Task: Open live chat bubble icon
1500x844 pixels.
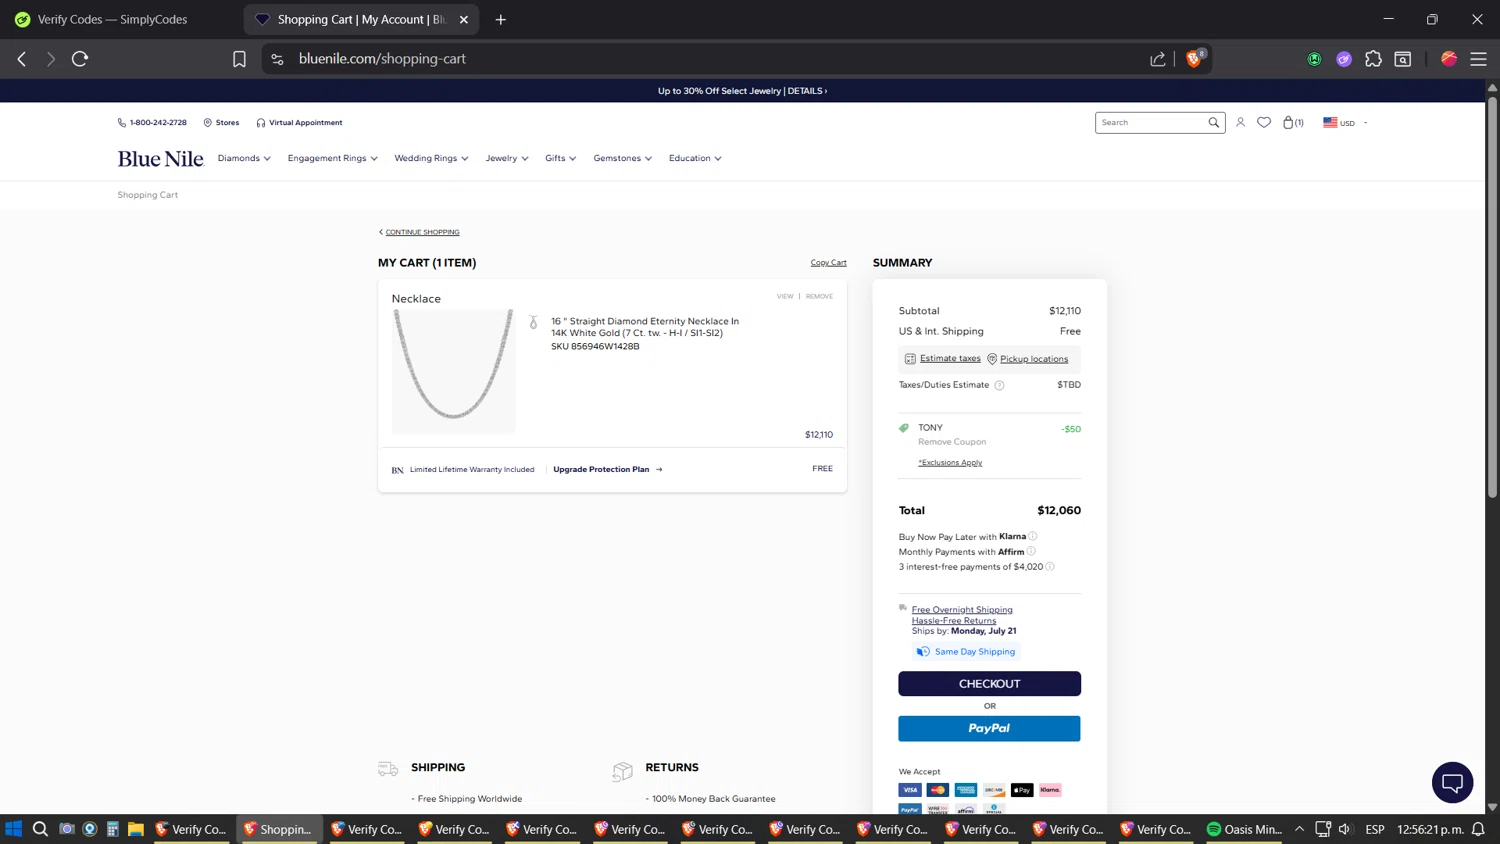Action: (x=1452, y=782)
